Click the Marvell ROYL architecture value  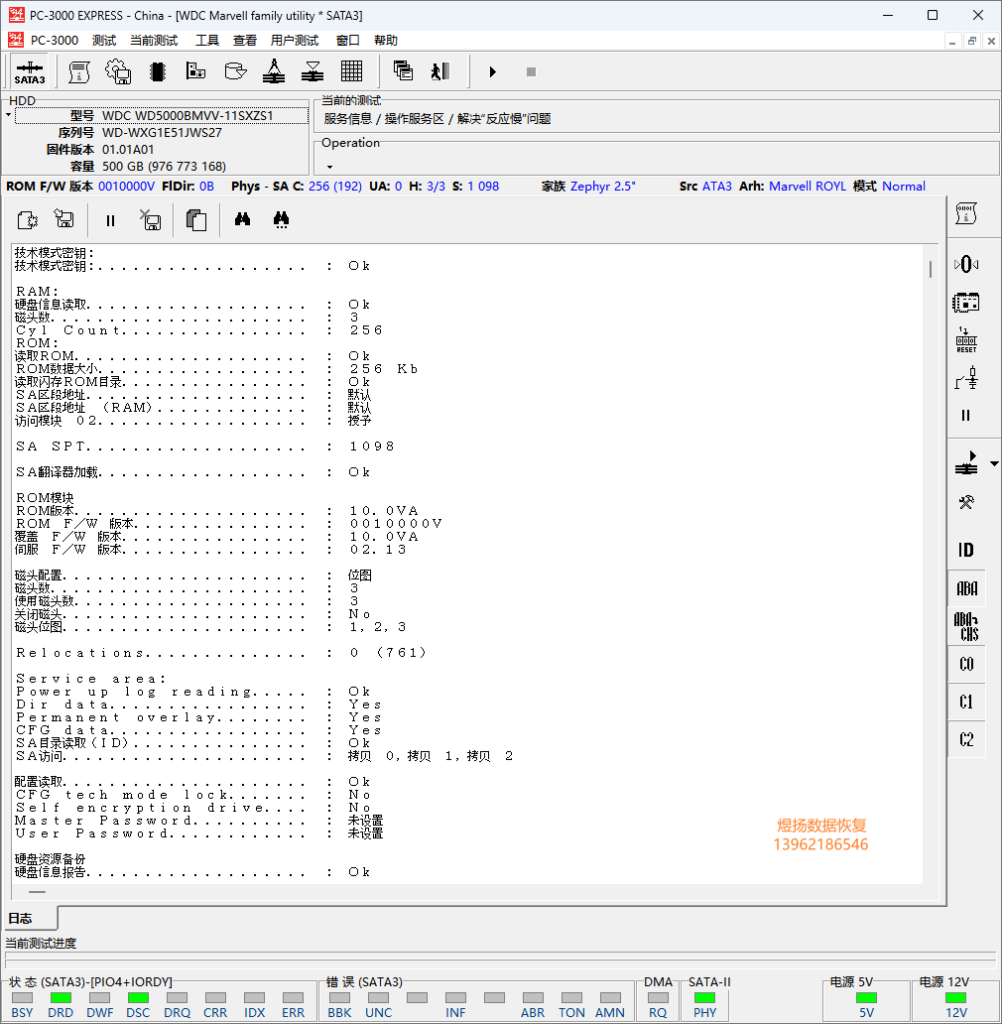(807, 186)
